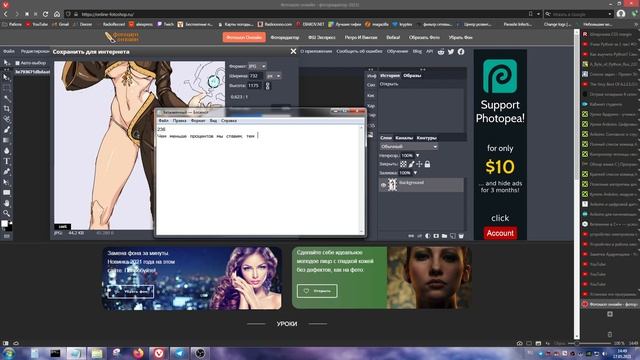Click the orange Фотошоп Онлайн button
Screen dimensions: 640x360
(244, 37)
